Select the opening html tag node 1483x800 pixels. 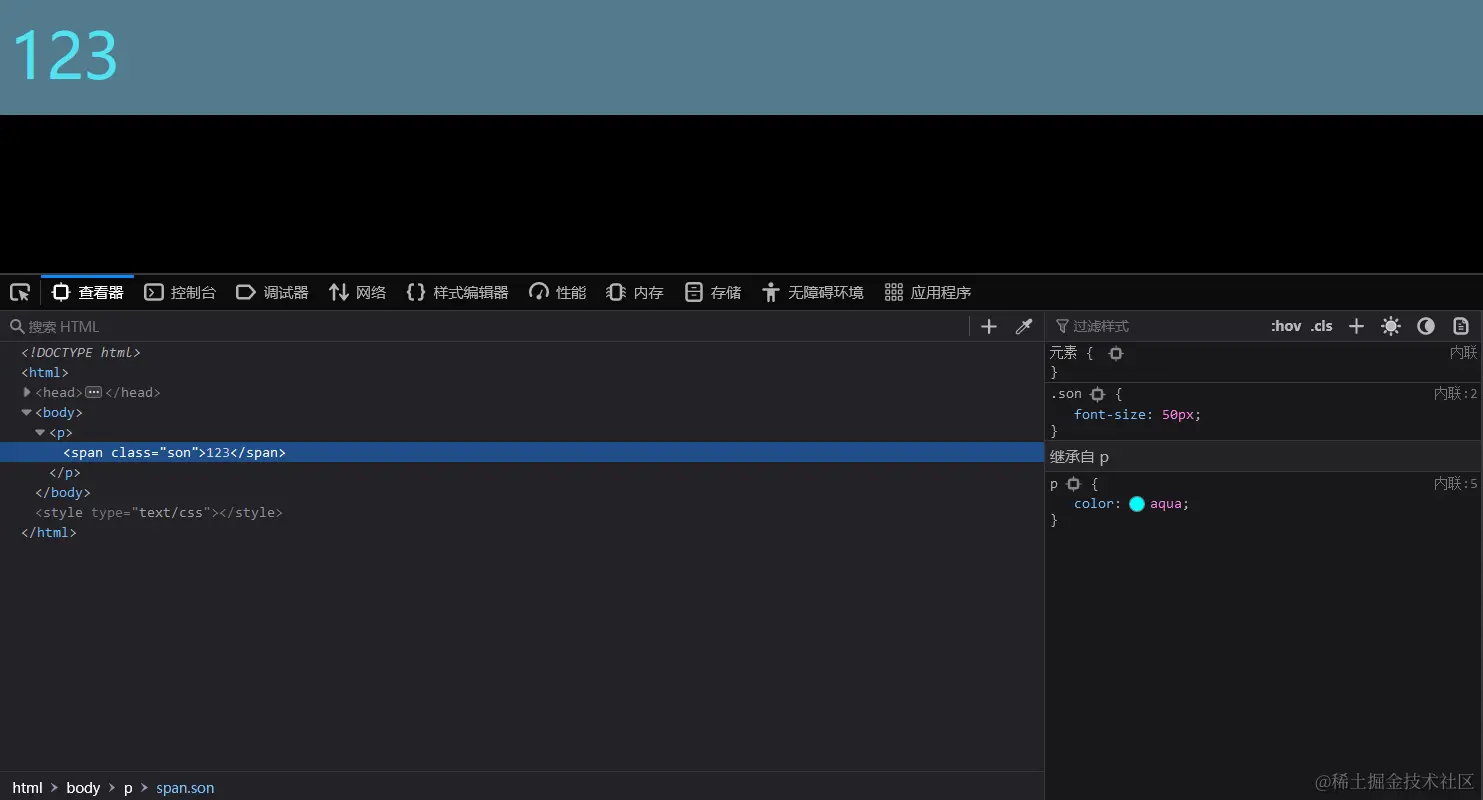[45, 373]
